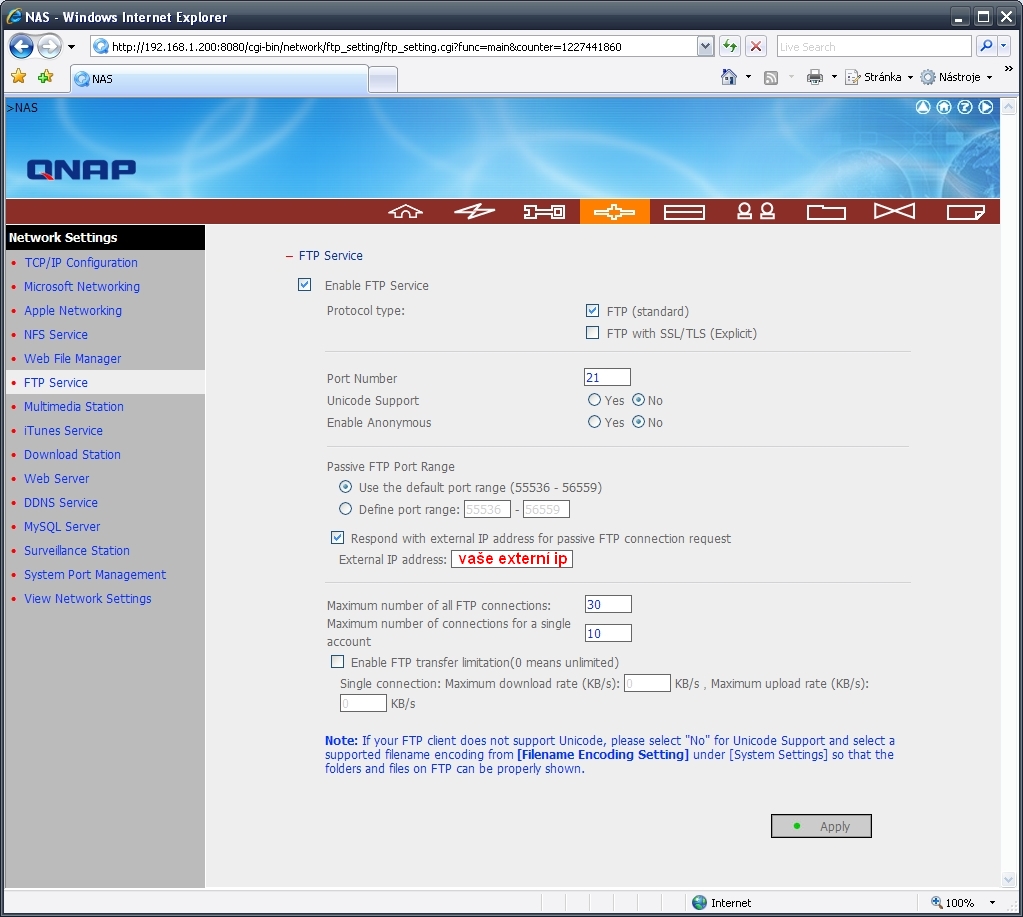Open NFS Service settings
Image resolution: width=1023 pixels, height=917 pixels.
56,335
